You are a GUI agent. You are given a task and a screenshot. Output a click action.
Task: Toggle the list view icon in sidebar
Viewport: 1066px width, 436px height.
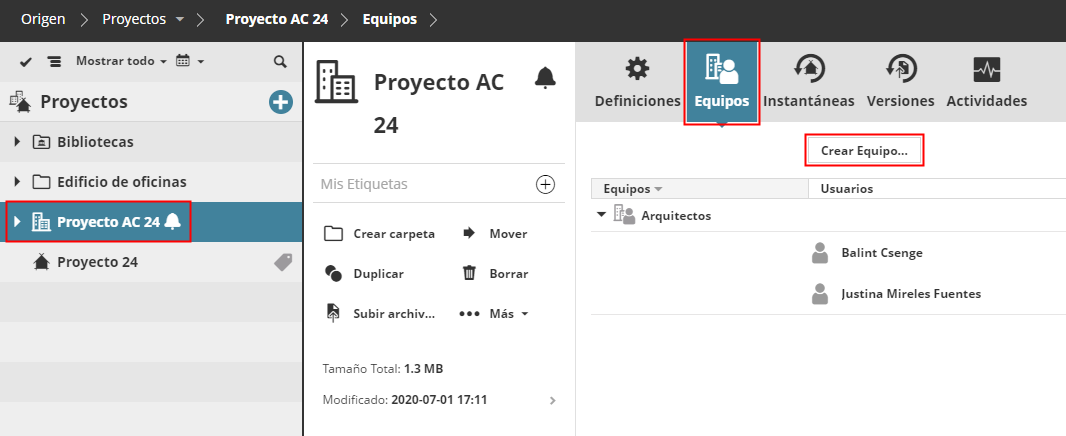pyautogui.click(x=54, y=62)
